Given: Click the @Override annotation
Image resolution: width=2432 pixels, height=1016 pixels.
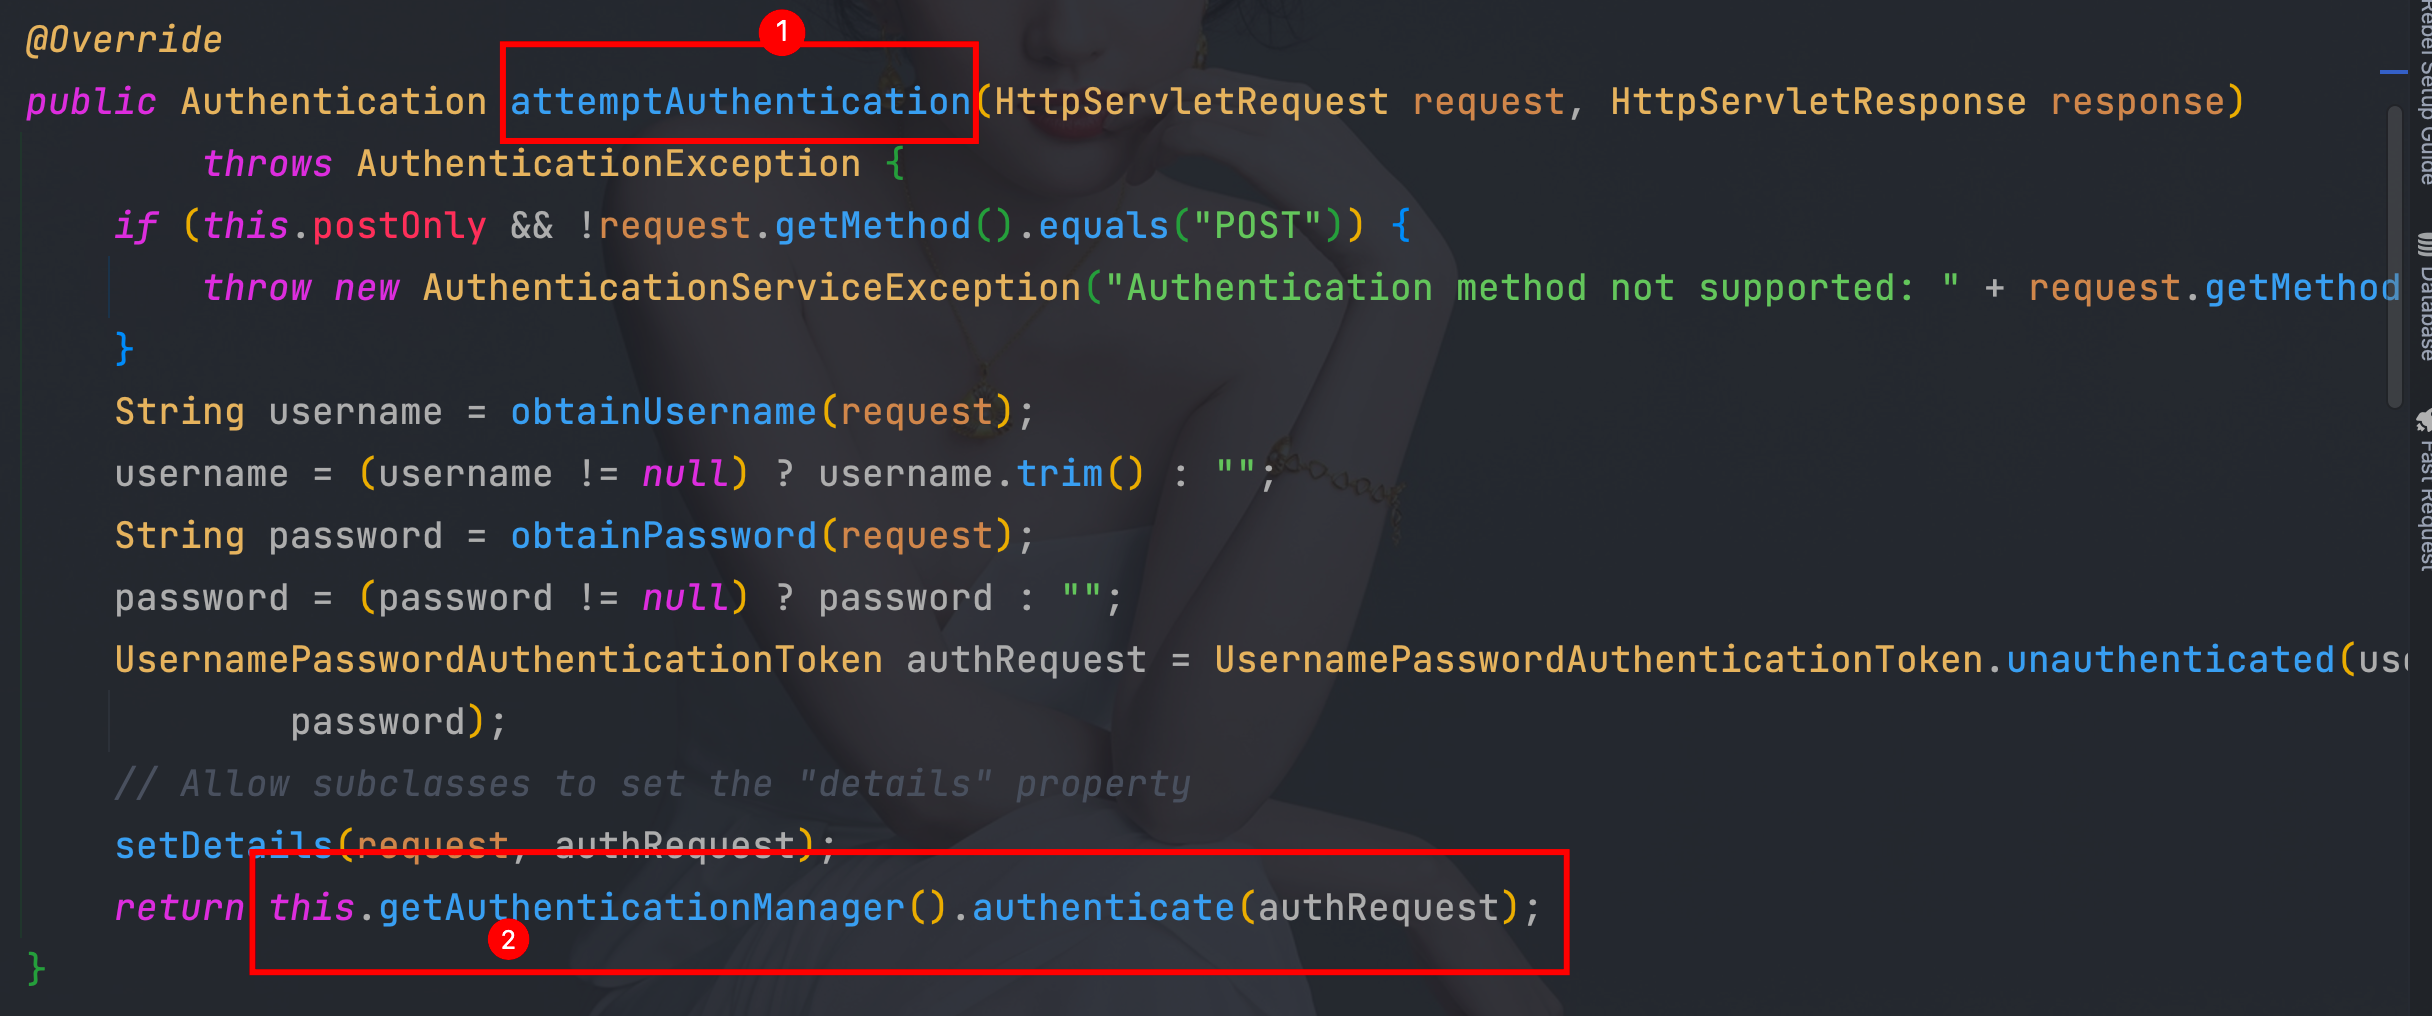Looking at the screenshot, I should 124,40.
